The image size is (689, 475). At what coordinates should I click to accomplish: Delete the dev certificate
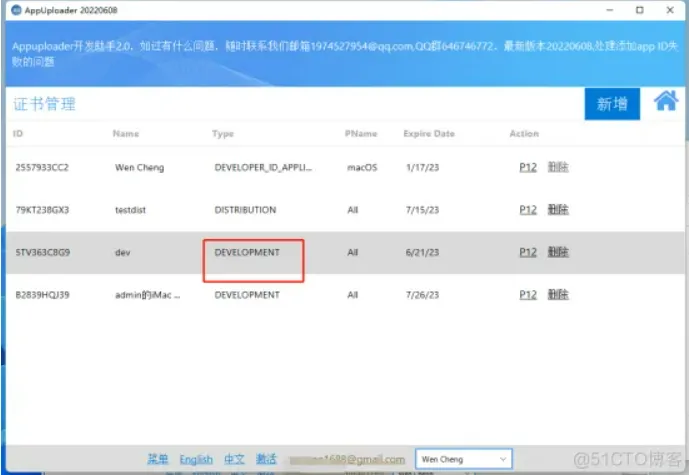click(x=558, y=252)
